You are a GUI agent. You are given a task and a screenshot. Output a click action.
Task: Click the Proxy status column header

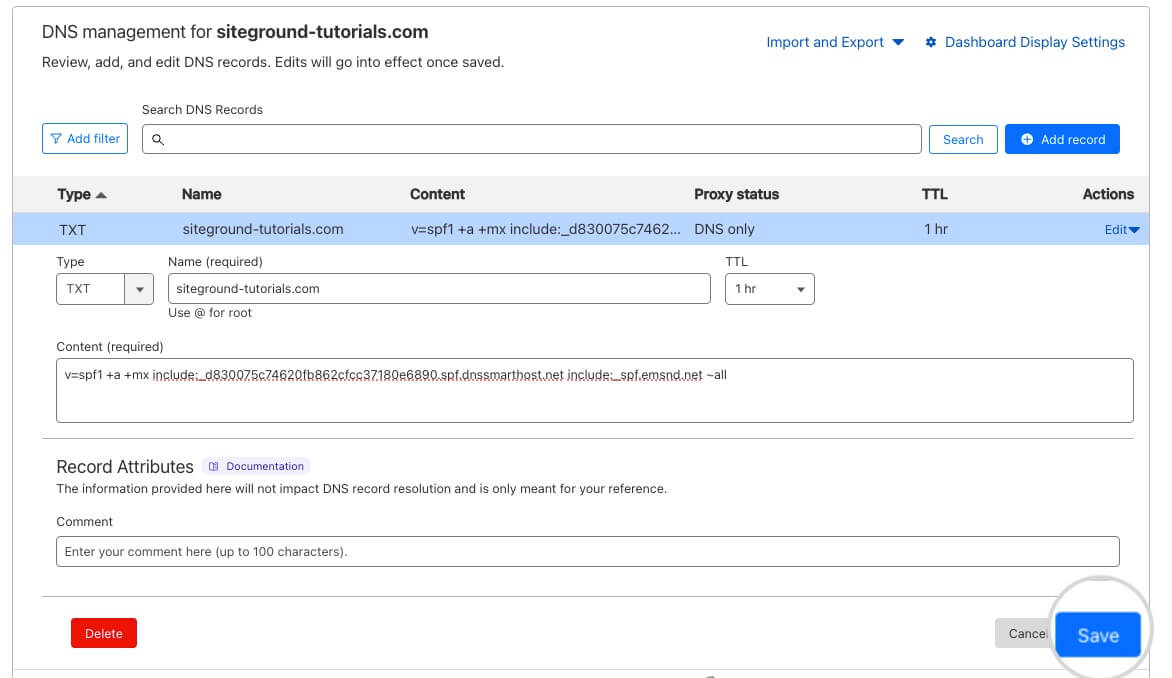736,194
